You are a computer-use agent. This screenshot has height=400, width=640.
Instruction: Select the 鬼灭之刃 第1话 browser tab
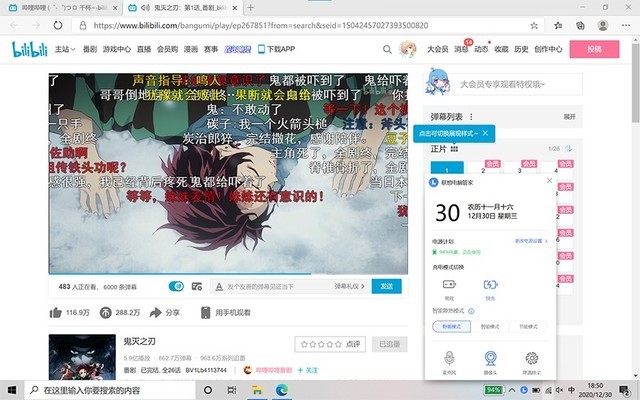pyautogui.click(x=183, y=8)
